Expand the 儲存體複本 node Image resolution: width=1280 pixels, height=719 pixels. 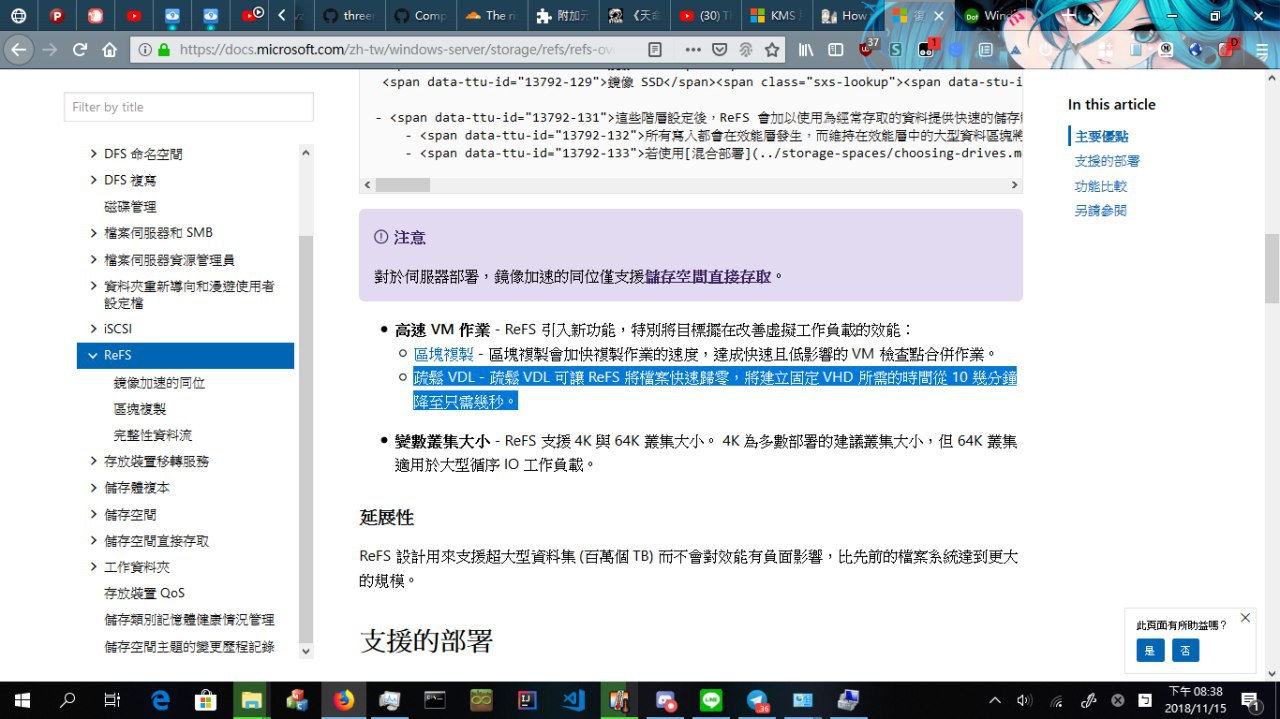(93, 488)
